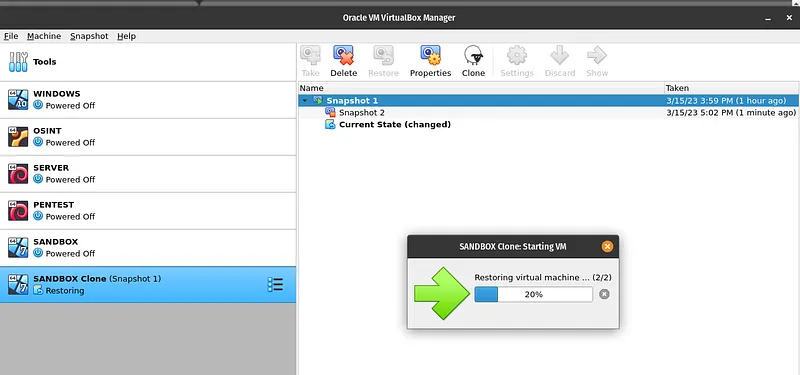The image size is (800, 375).
Task: Select the PENTEST machine entry
Action: [148, 211]
